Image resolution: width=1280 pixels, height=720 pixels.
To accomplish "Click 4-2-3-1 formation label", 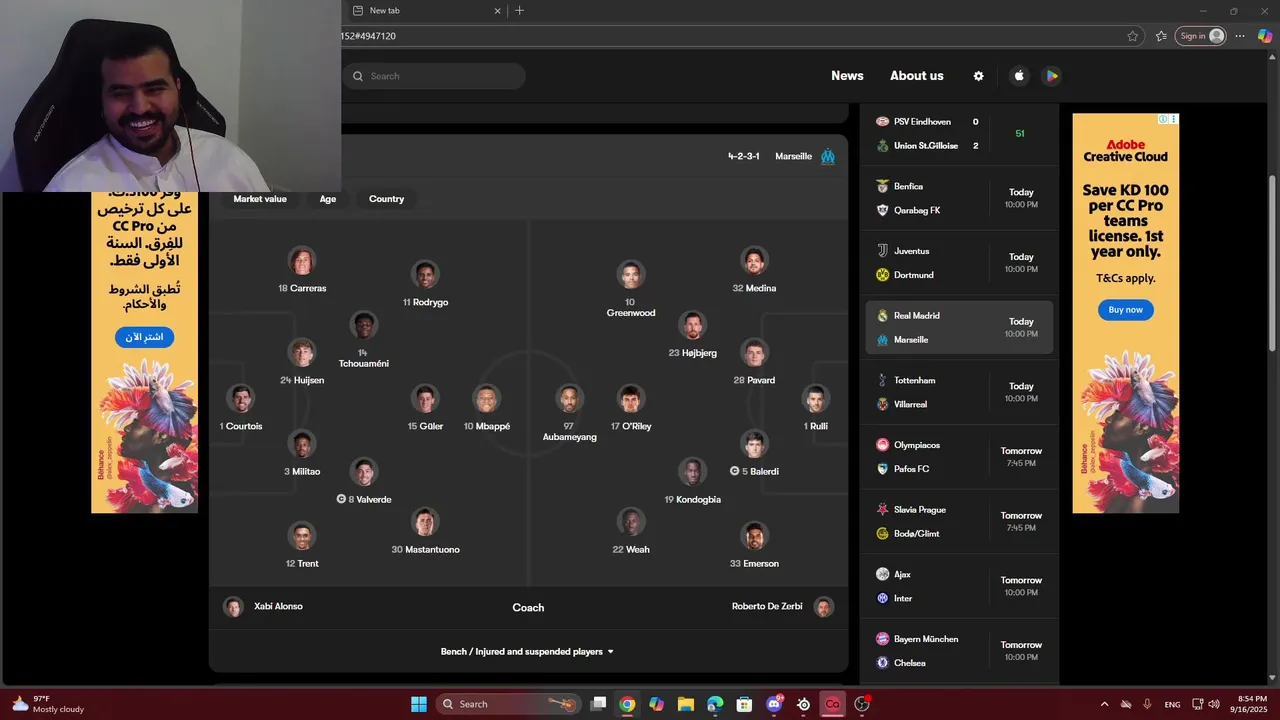I will pyautogui.click(x=743, y=156).
